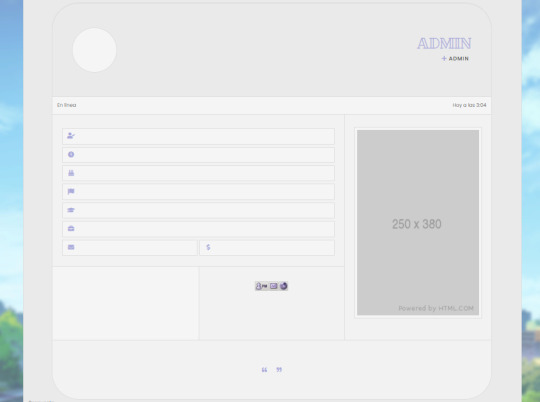
Task: Click the closing quote mark icon
Action: [x=279, y=370]
